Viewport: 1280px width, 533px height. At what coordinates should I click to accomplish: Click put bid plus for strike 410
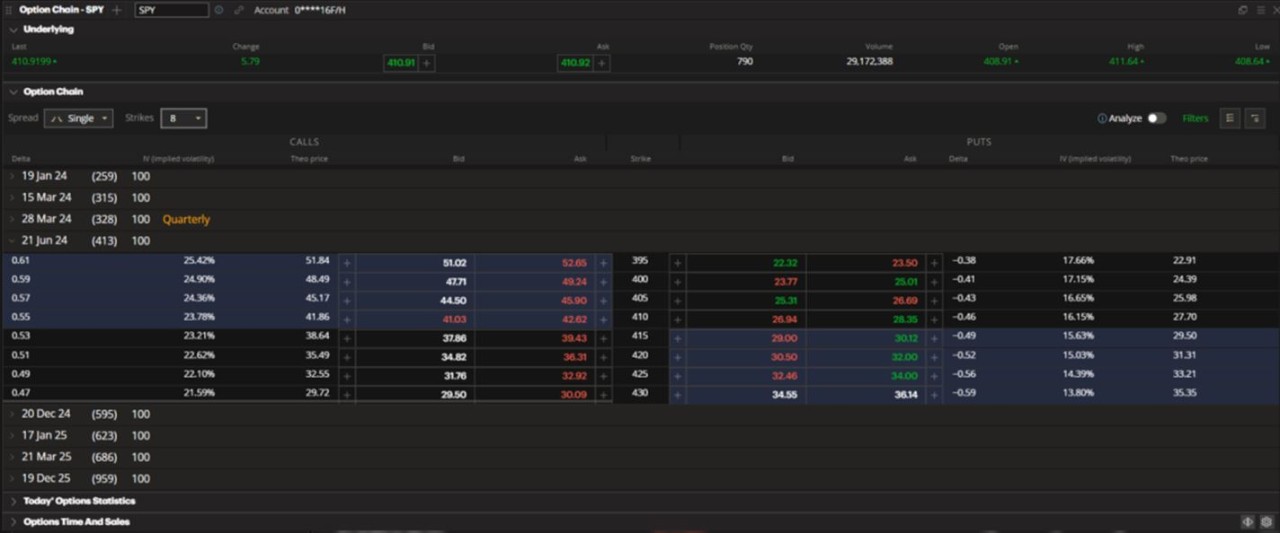click(677, 319)
